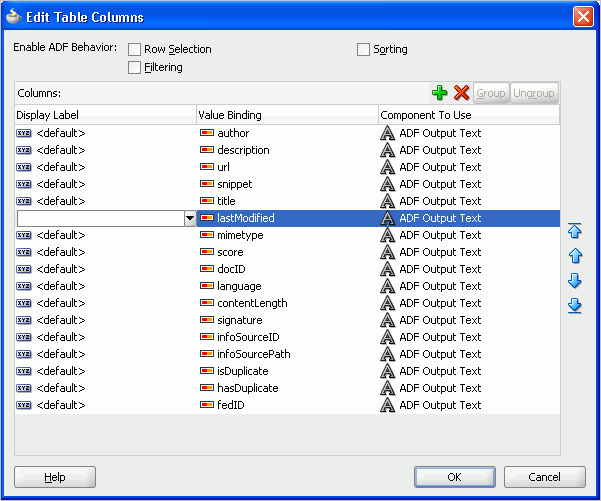Viewport: 601px width, 501px height.
Task: Confirm with the OK button
Action: [x=455, y=477]
